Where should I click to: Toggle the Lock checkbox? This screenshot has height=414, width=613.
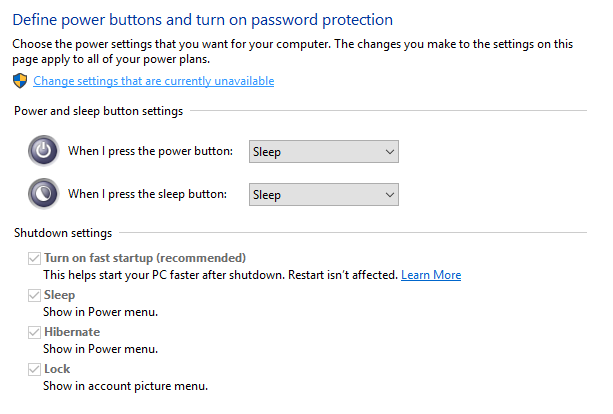pyautogui.click(x=36, y=370)
